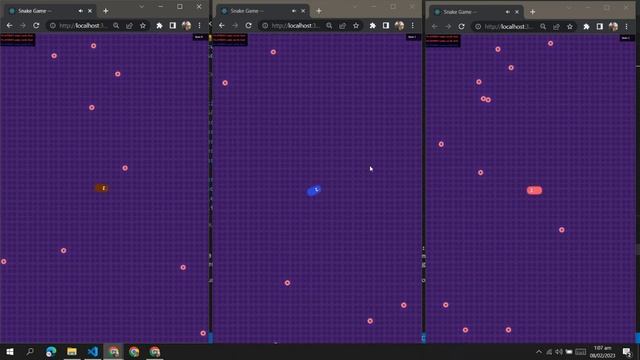This screenshot has height=360, width=640.
Task: Open Chrome menu in the right window
Action: (627, 27)
